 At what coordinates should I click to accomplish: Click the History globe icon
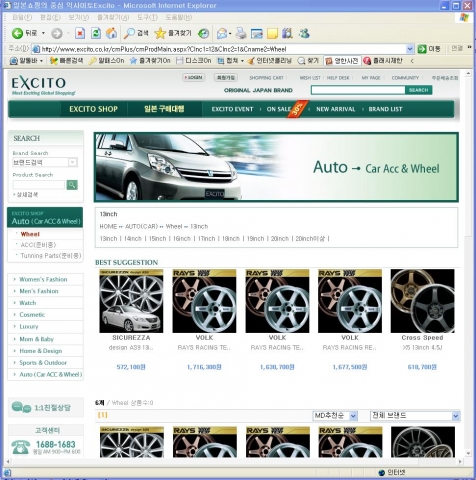click(x=203, y=33)
